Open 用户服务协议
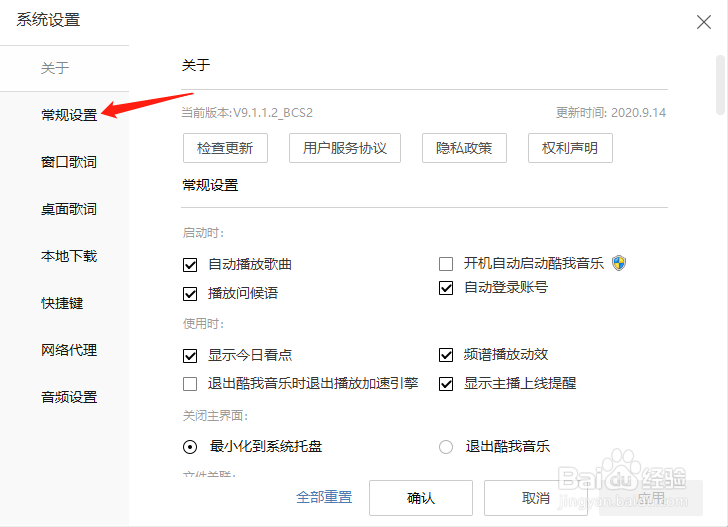728x527 pixels. tap(344, 148)
